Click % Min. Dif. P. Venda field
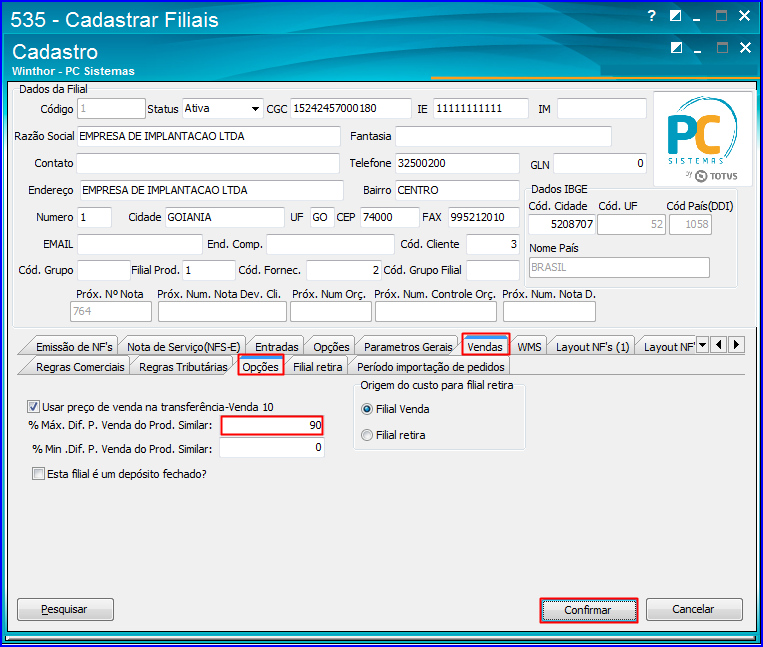This screenshot has width=763, height=647. tap(272, 448)
